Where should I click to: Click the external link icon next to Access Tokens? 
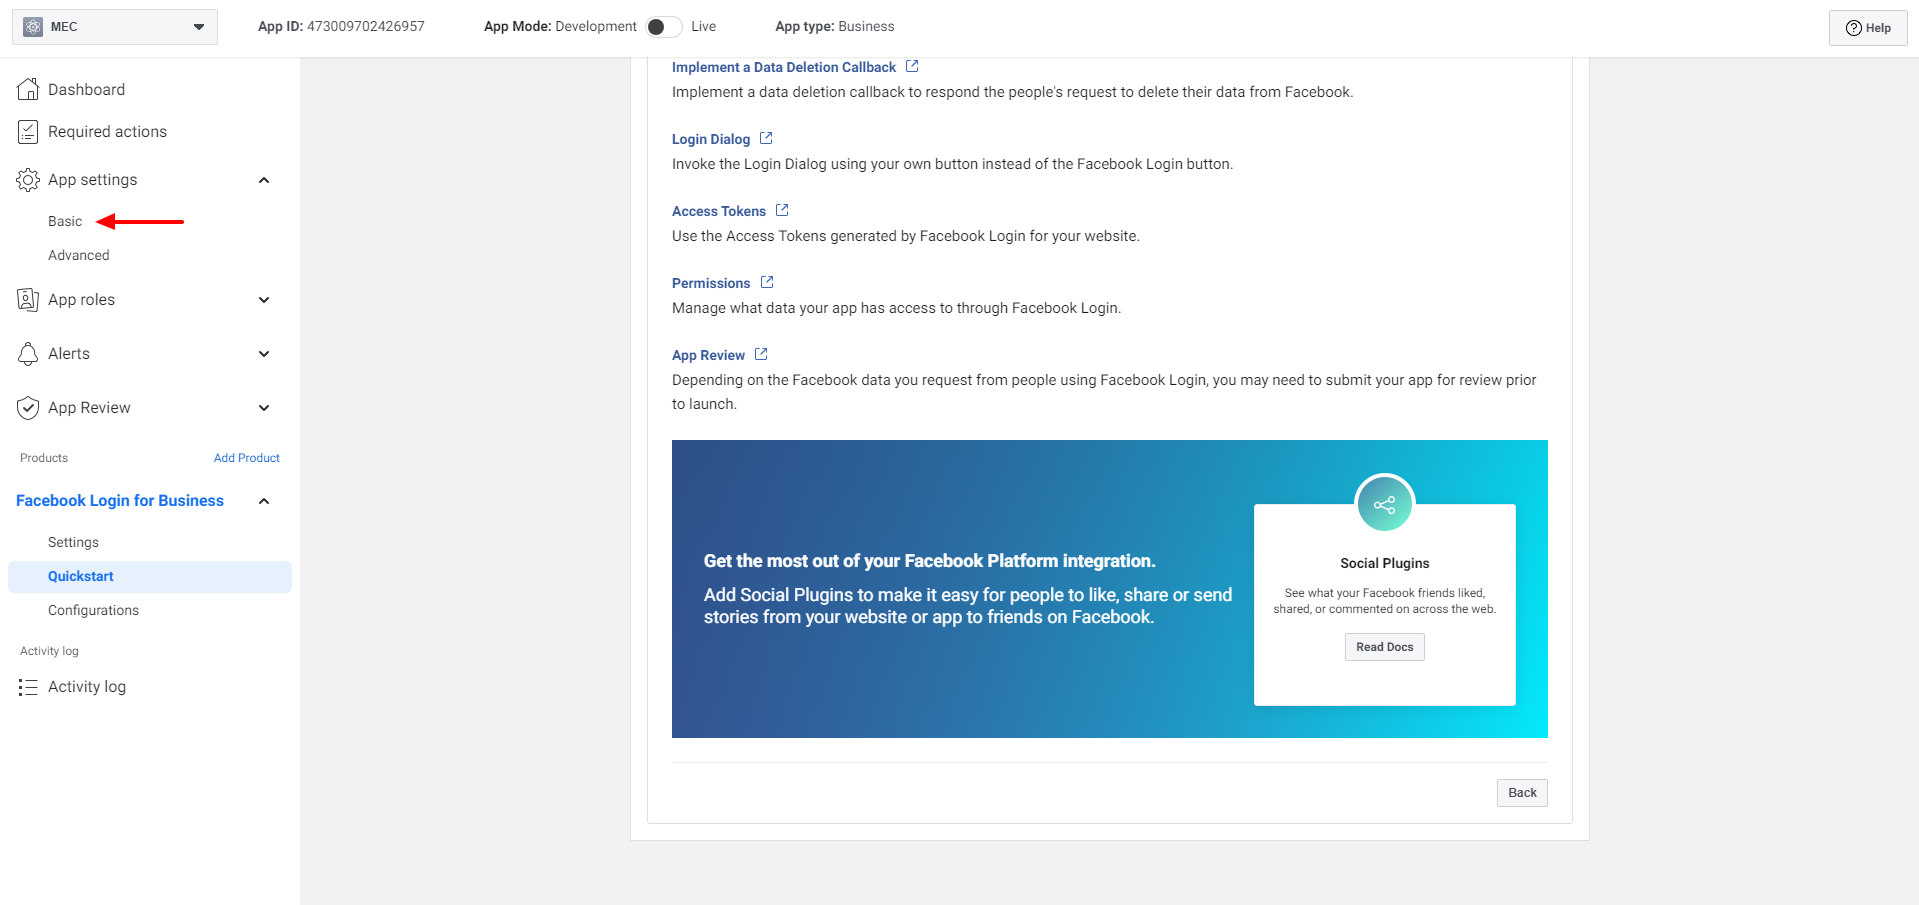(782, 210)
